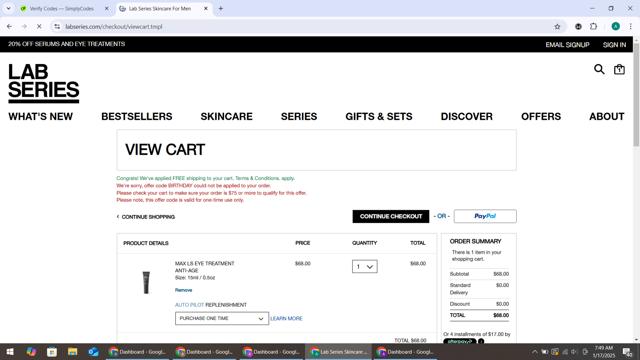The height and width of the screenshot is (360, 640).
Task: Select the ORDER SUMMARY heading
Action: coord(476,241)
